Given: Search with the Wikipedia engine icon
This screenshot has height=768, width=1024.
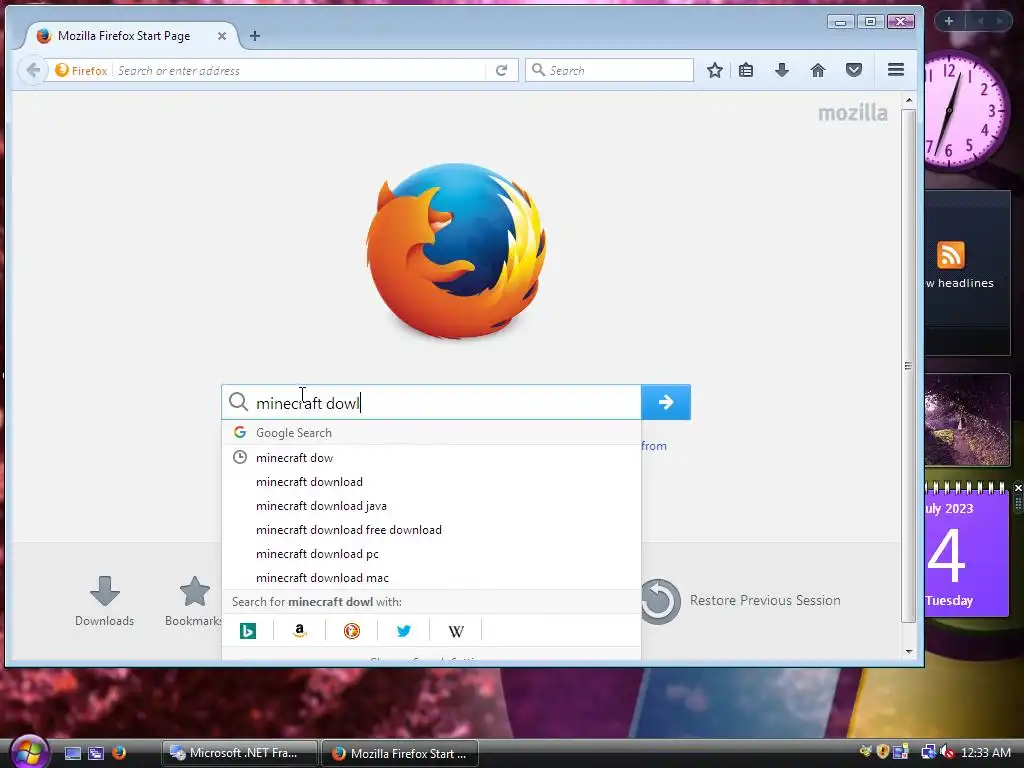Looking at the screenshot, I should pos(456,631).
